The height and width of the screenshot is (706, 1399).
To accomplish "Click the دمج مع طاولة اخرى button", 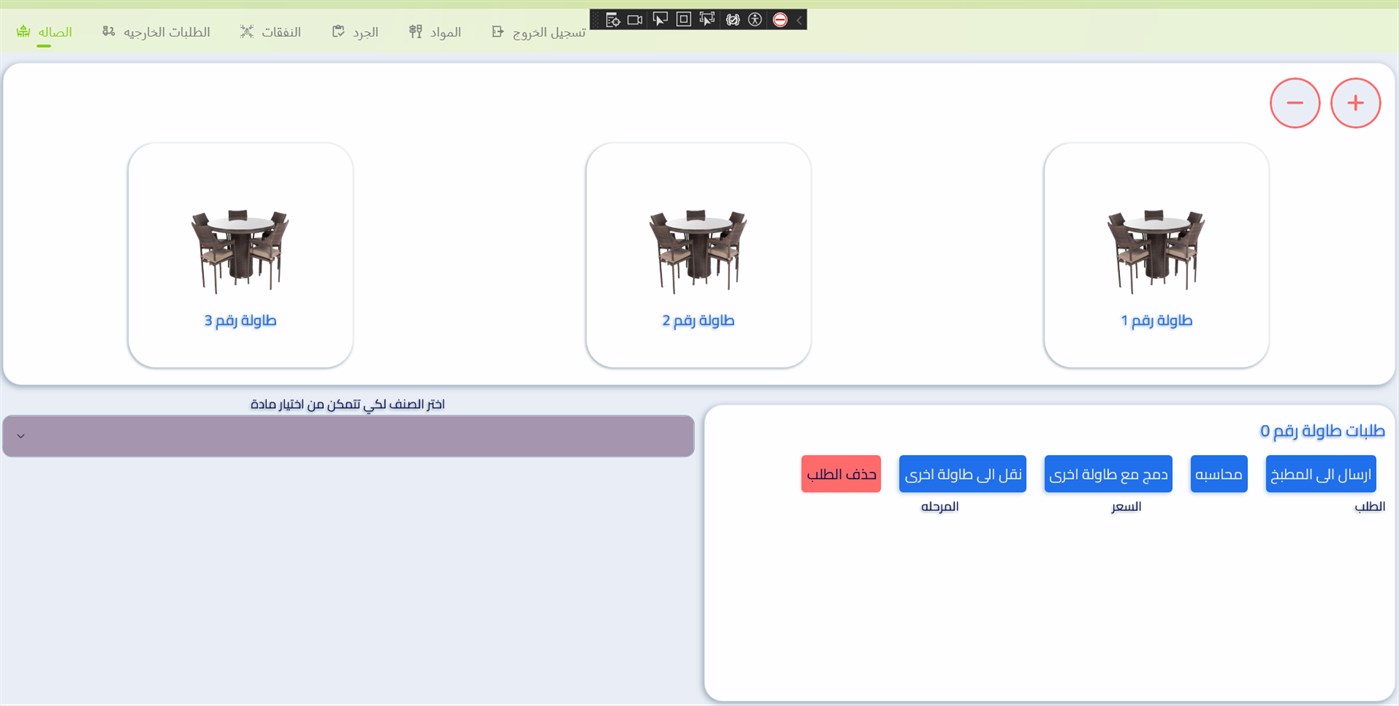I will click(x=1108, y=474).
